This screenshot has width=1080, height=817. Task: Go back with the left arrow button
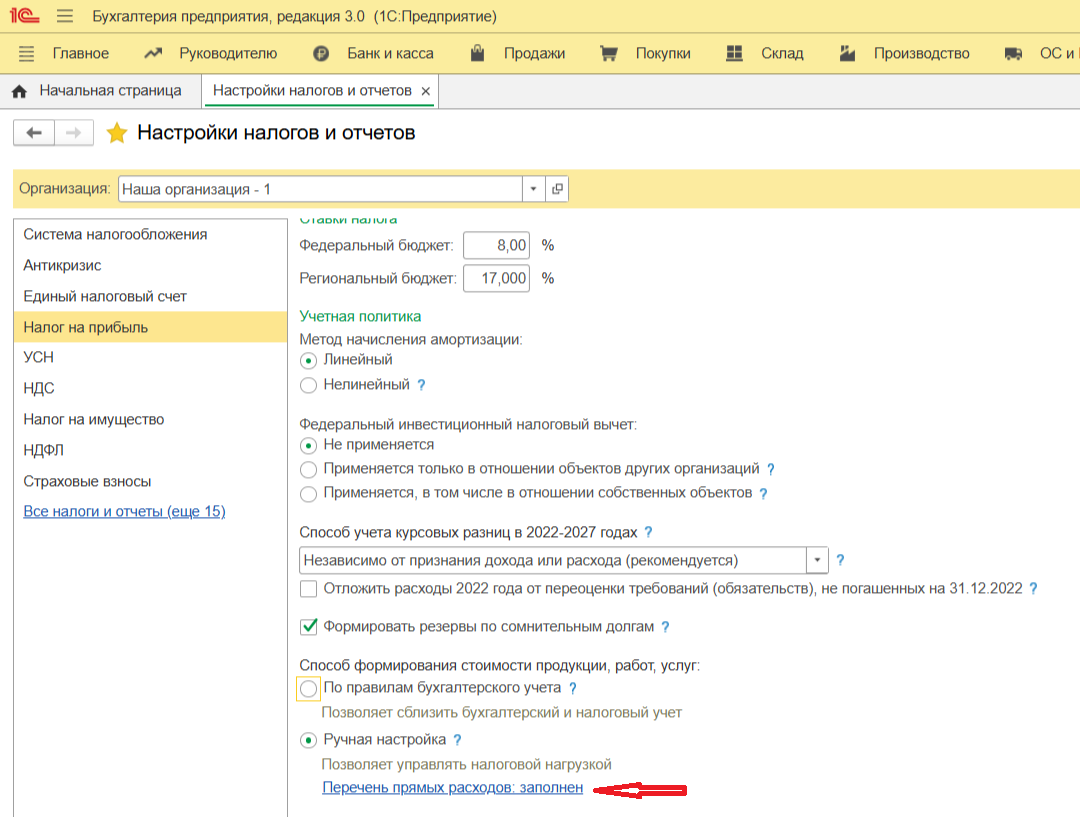click(x=34, y=132)
